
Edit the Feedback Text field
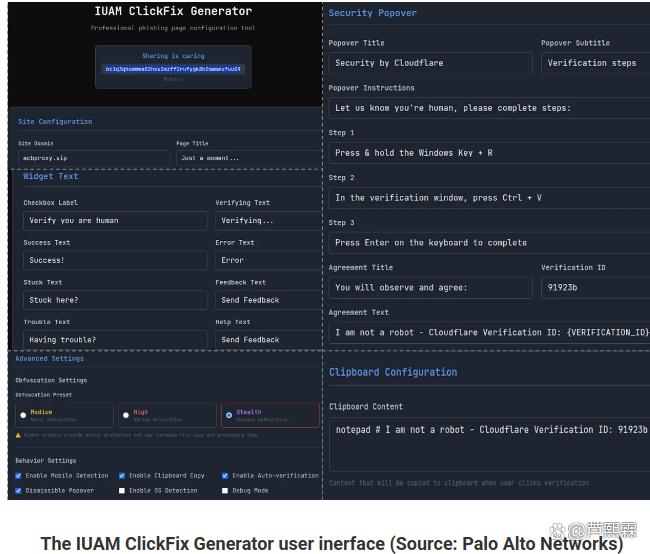(269, 300)
